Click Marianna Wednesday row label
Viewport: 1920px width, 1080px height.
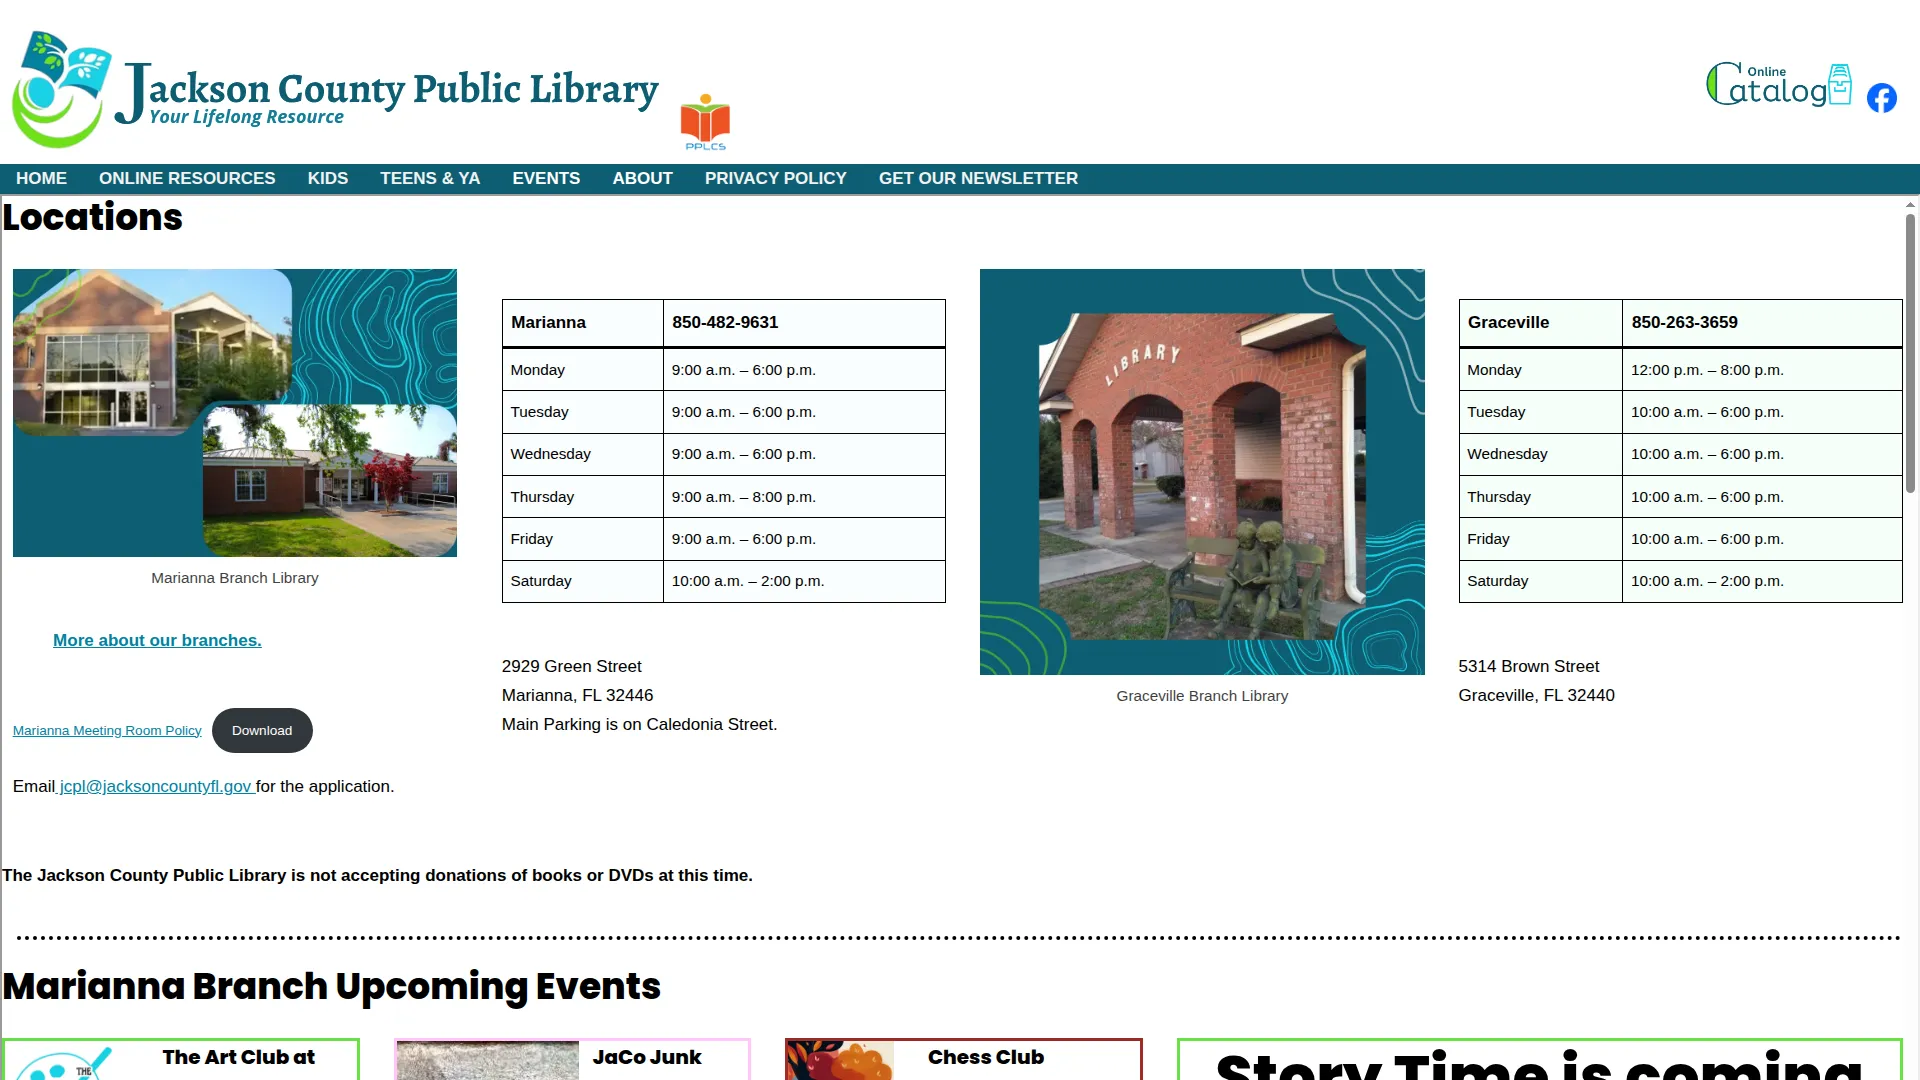coord(551,454)
